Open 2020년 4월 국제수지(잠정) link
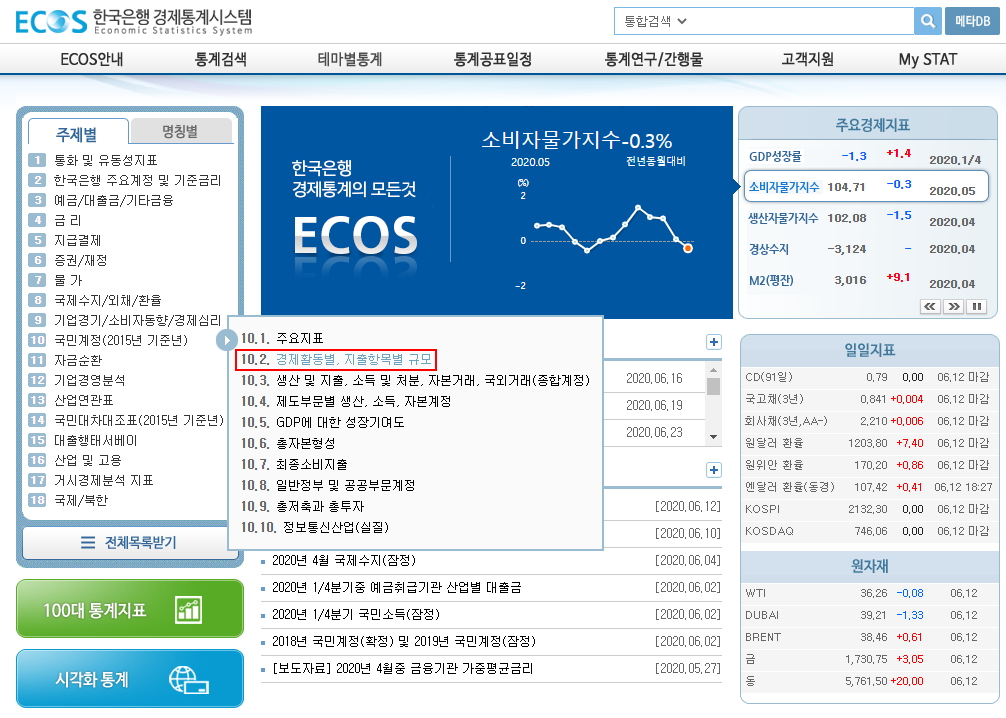 tap(344, 561)
